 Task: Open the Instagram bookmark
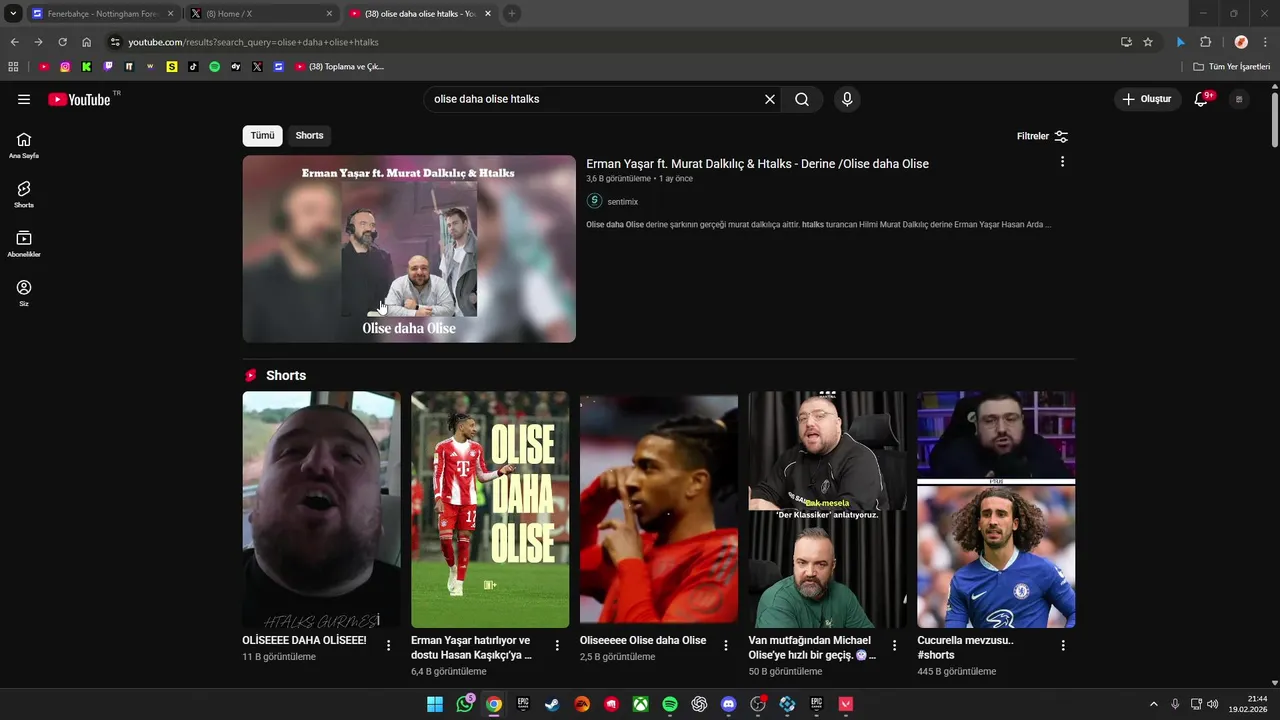[x=65, y=67]
